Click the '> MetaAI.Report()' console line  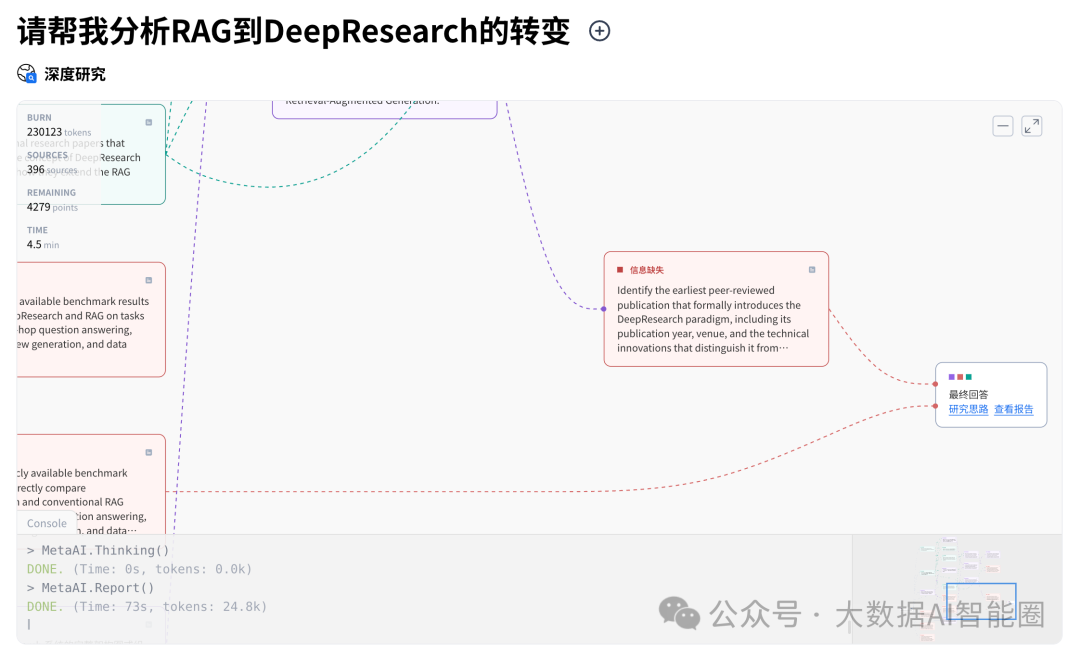click(90, 588)
